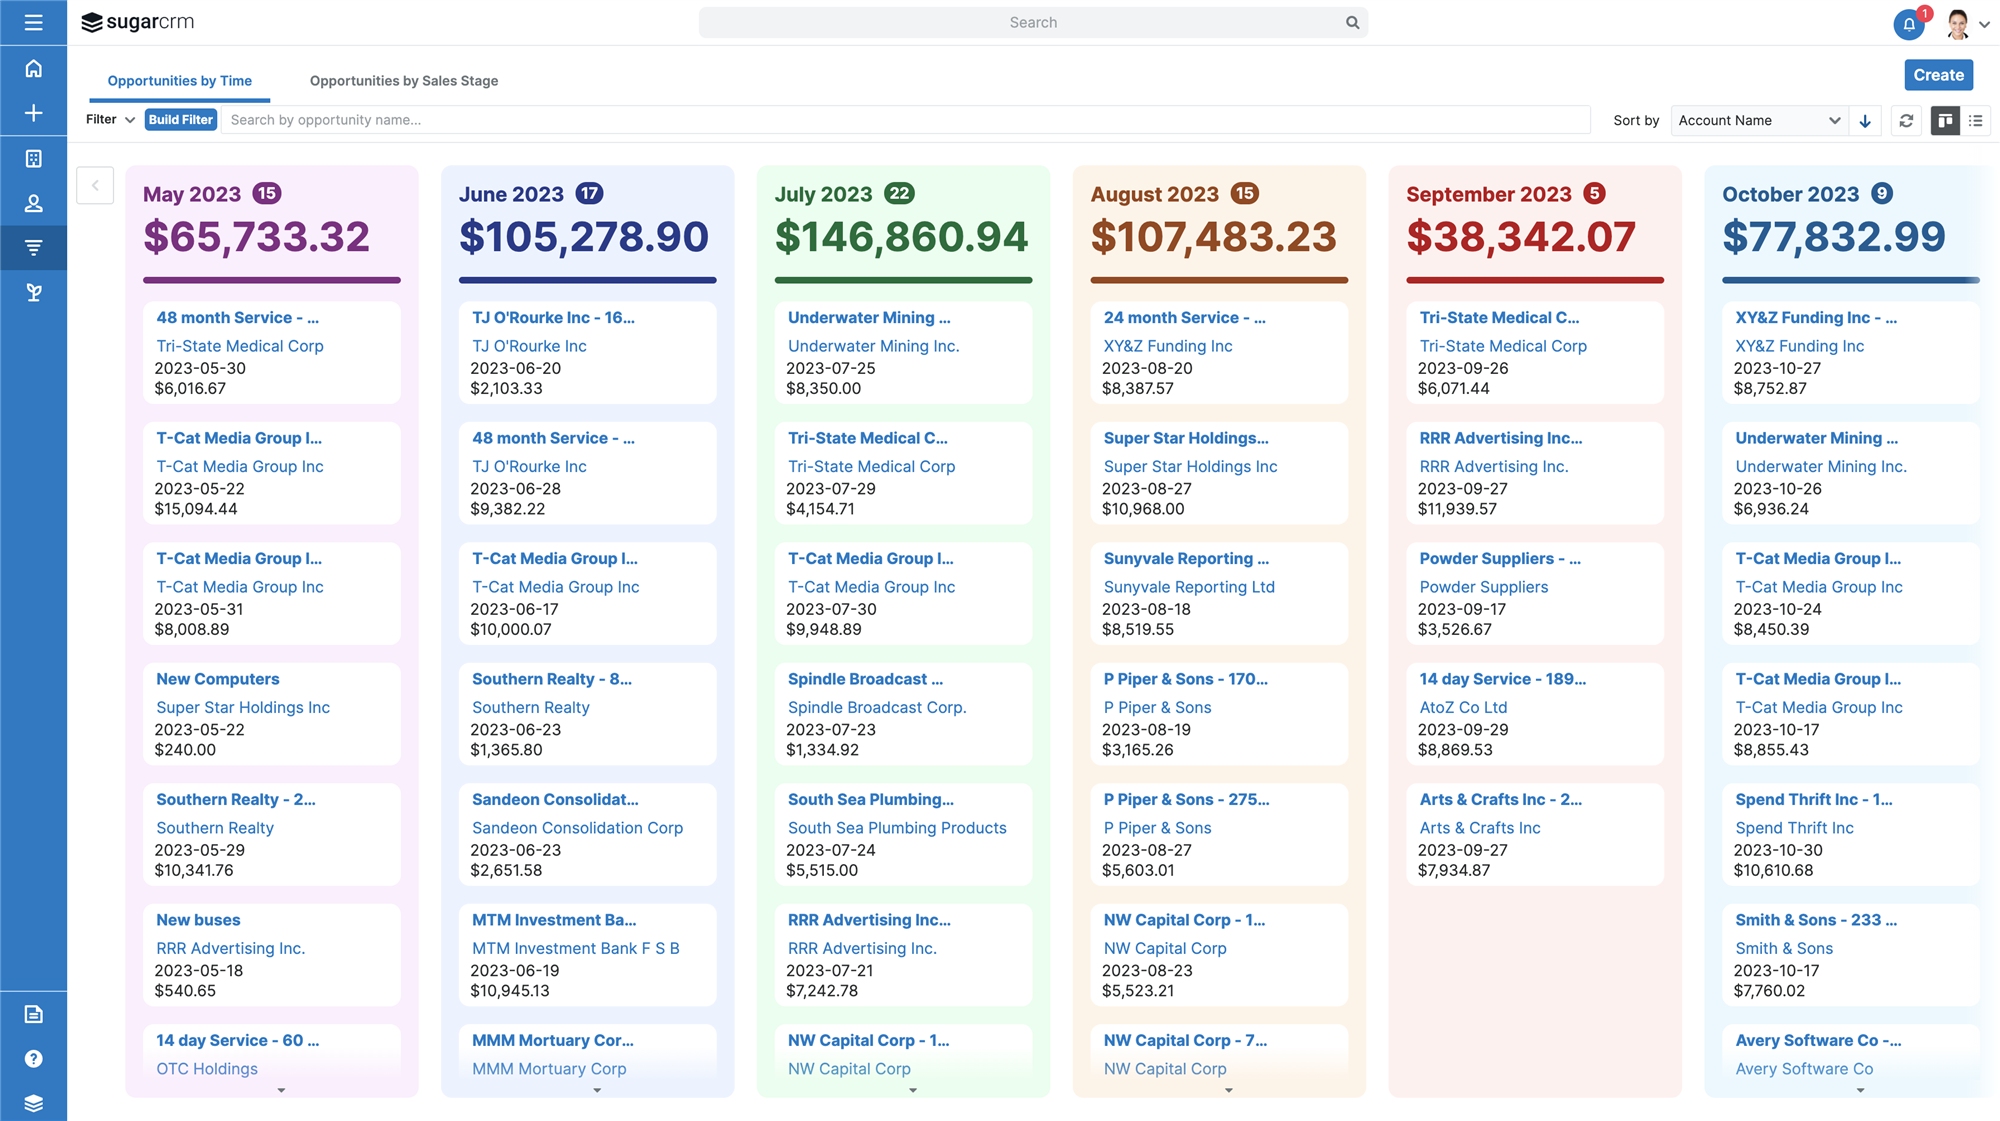Expand the user profile menu chevron

1985,23
